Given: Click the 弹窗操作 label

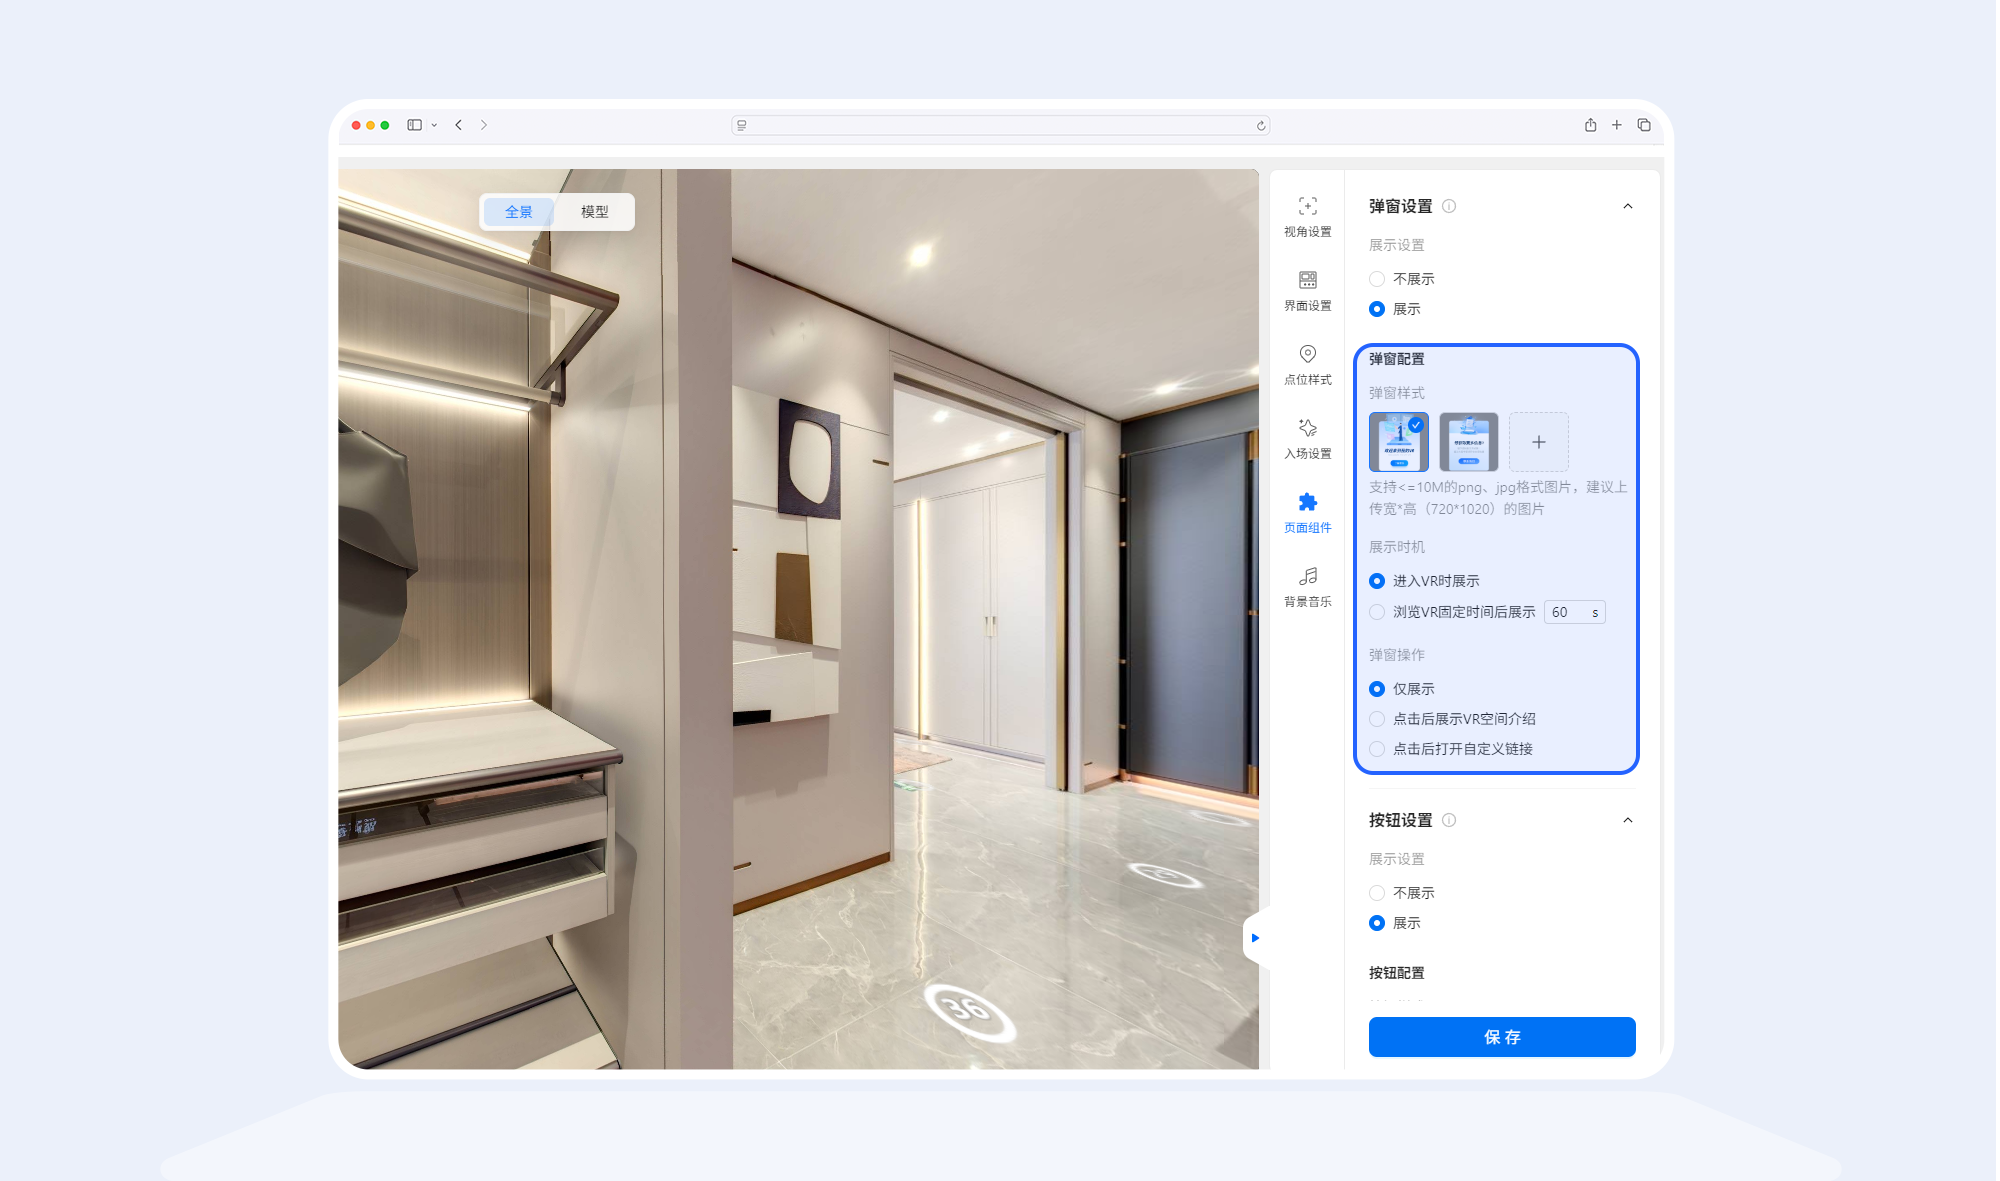Looking at the screenshot, I should (1396, 655).
